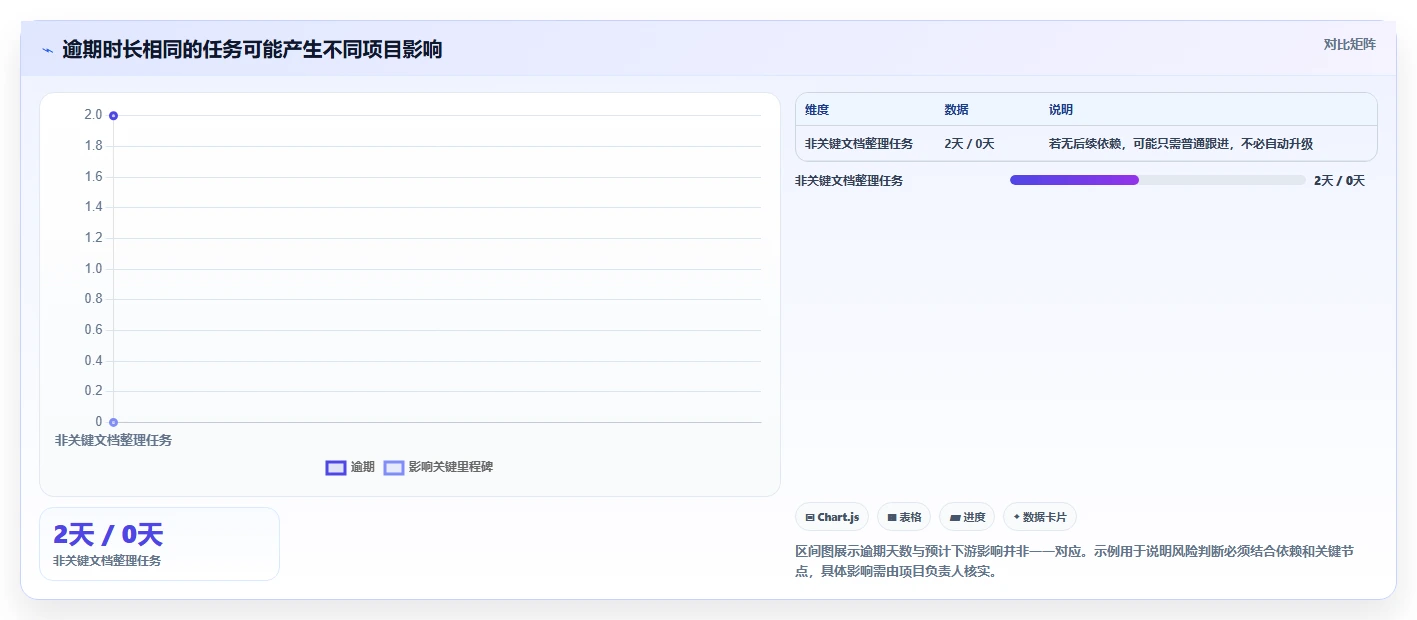
Task: Select the 数据卡片 tag
Action: point(1040,517)
